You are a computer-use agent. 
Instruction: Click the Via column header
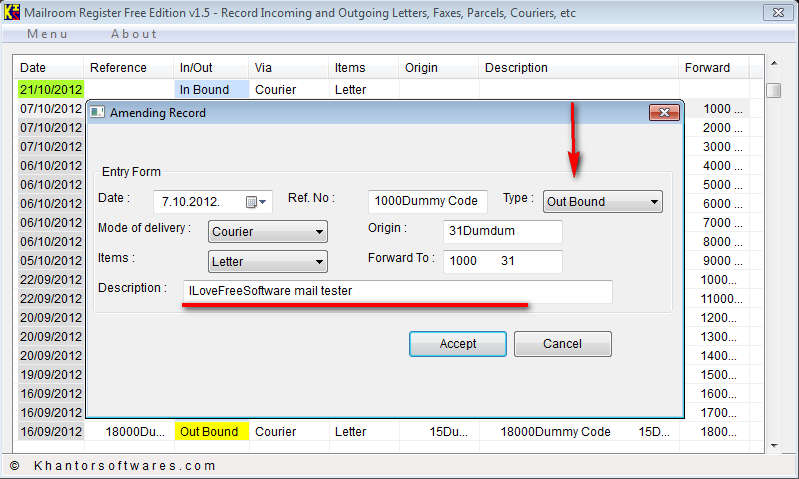click(x=288, y=68)
